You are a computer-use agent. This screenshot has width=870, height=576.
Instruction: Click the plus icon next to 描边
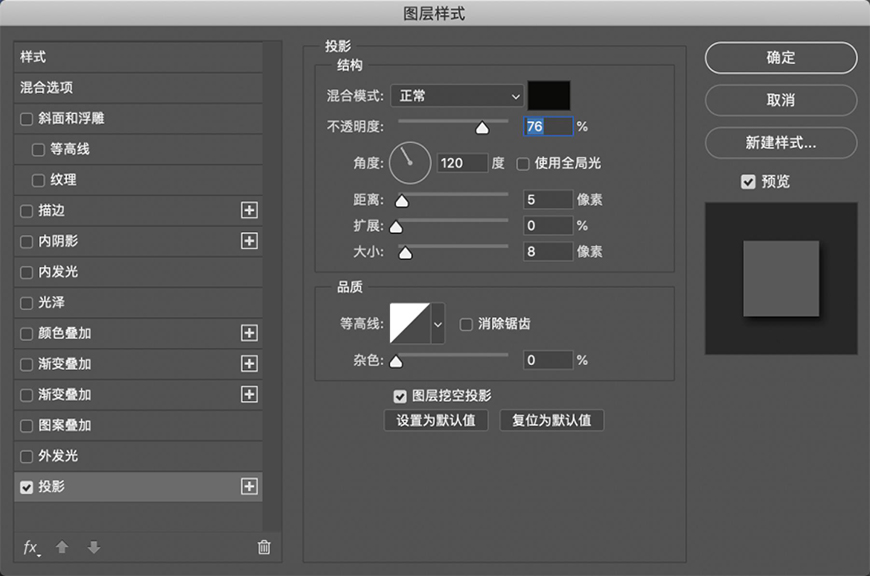[x=249, y=210]
